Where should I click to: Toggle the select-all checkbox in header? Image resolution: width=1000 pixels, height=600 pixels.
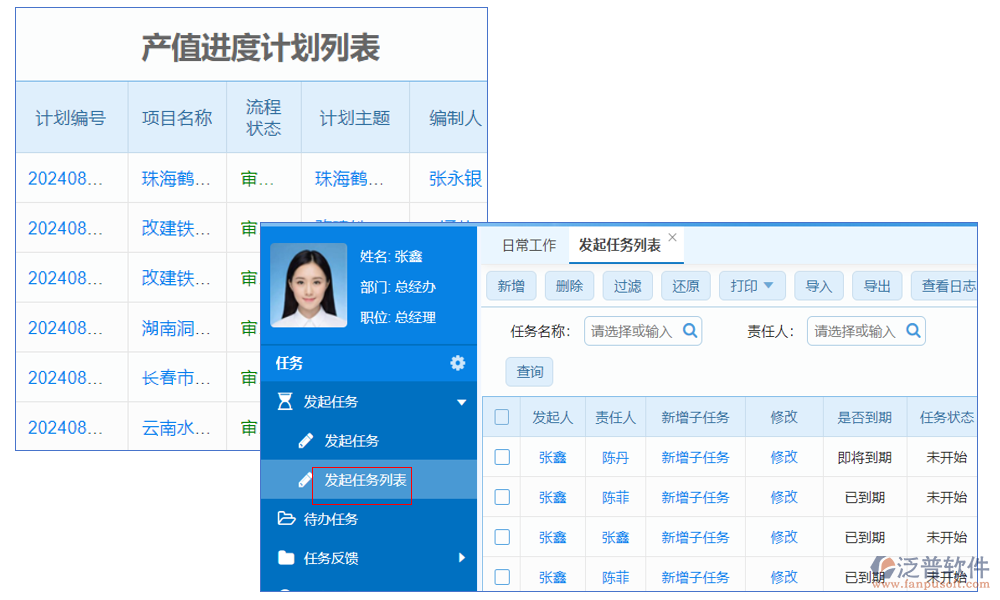point(502,417)
